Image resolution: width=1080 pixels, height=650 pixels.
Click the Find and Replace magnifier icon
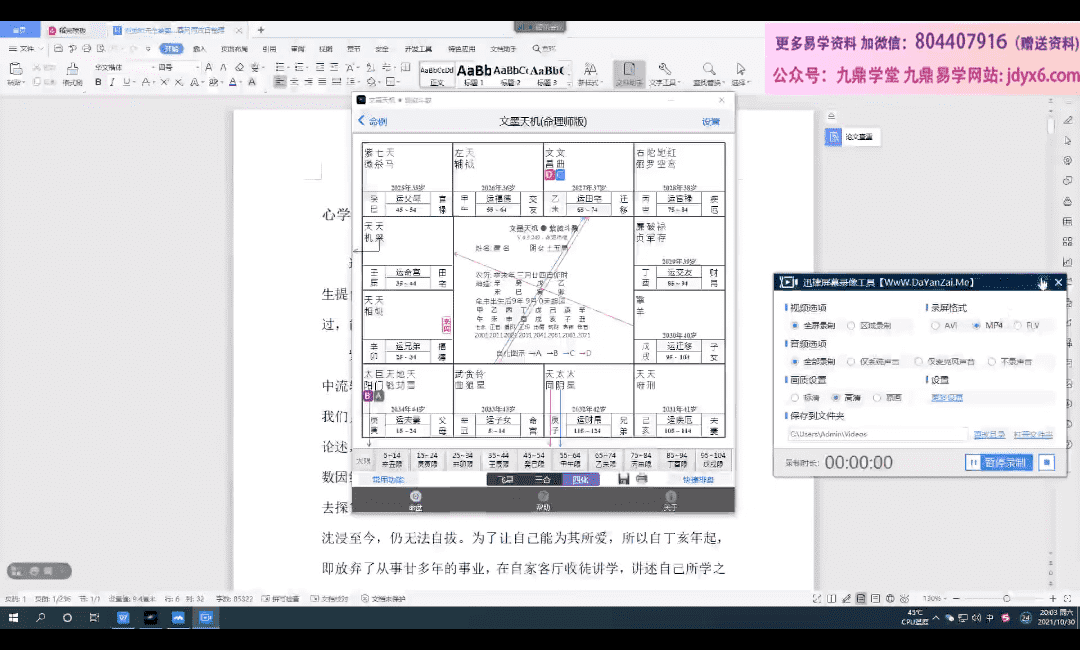[x=708, y=70]
